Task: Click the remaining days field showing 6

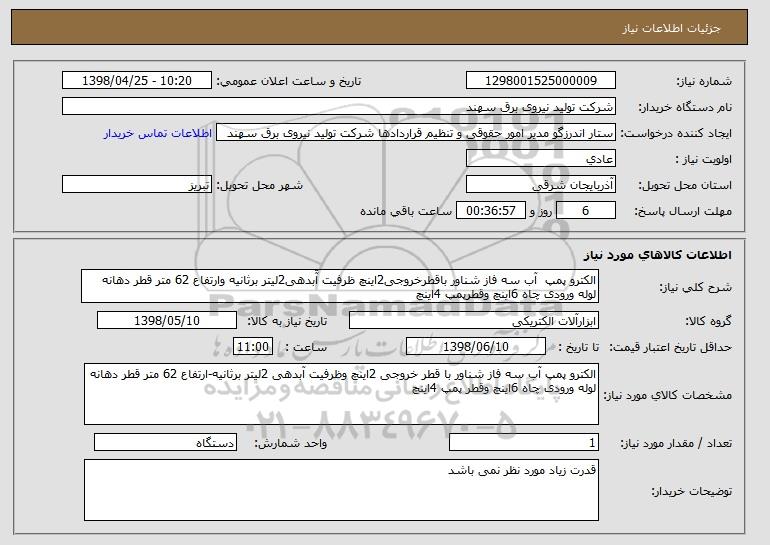Action: pos(586,211)
